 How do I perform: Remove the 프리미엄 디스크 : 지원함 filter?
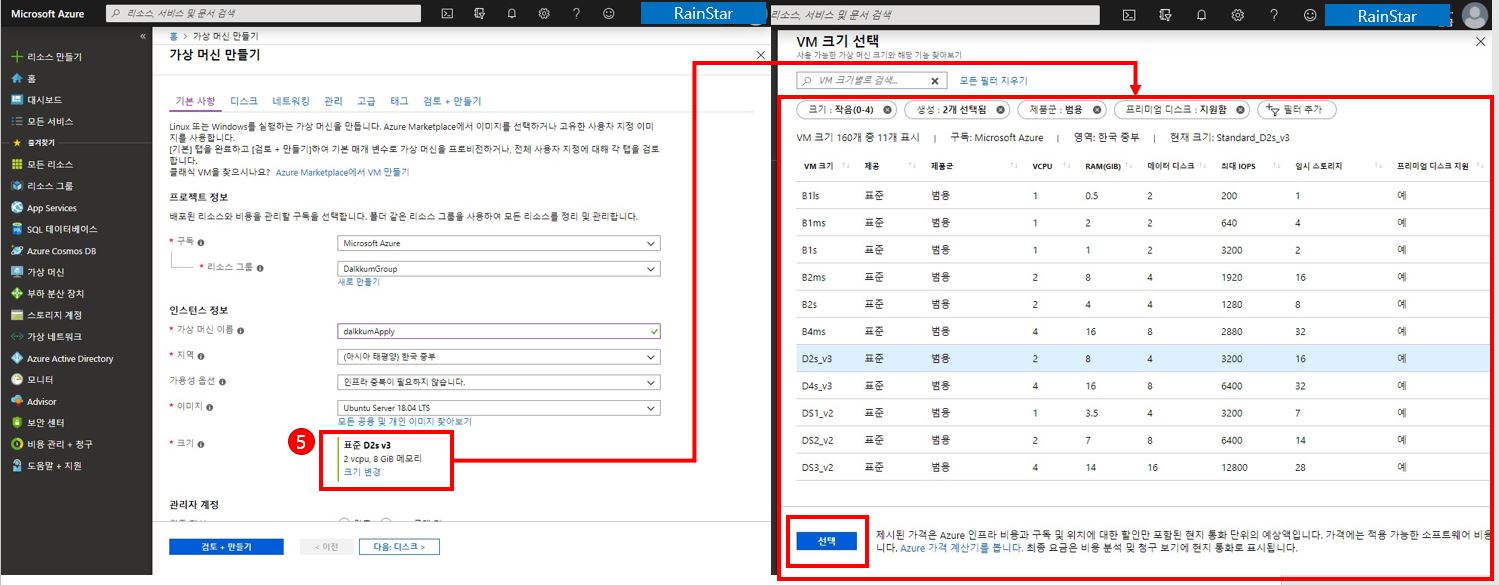(x=1240, y=110)
